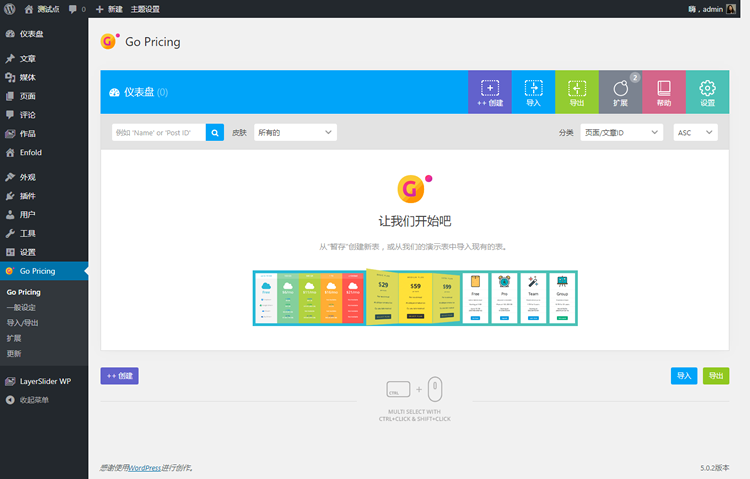
Task: Focus the Name or Post ID search field
Action: coord(159,133)
